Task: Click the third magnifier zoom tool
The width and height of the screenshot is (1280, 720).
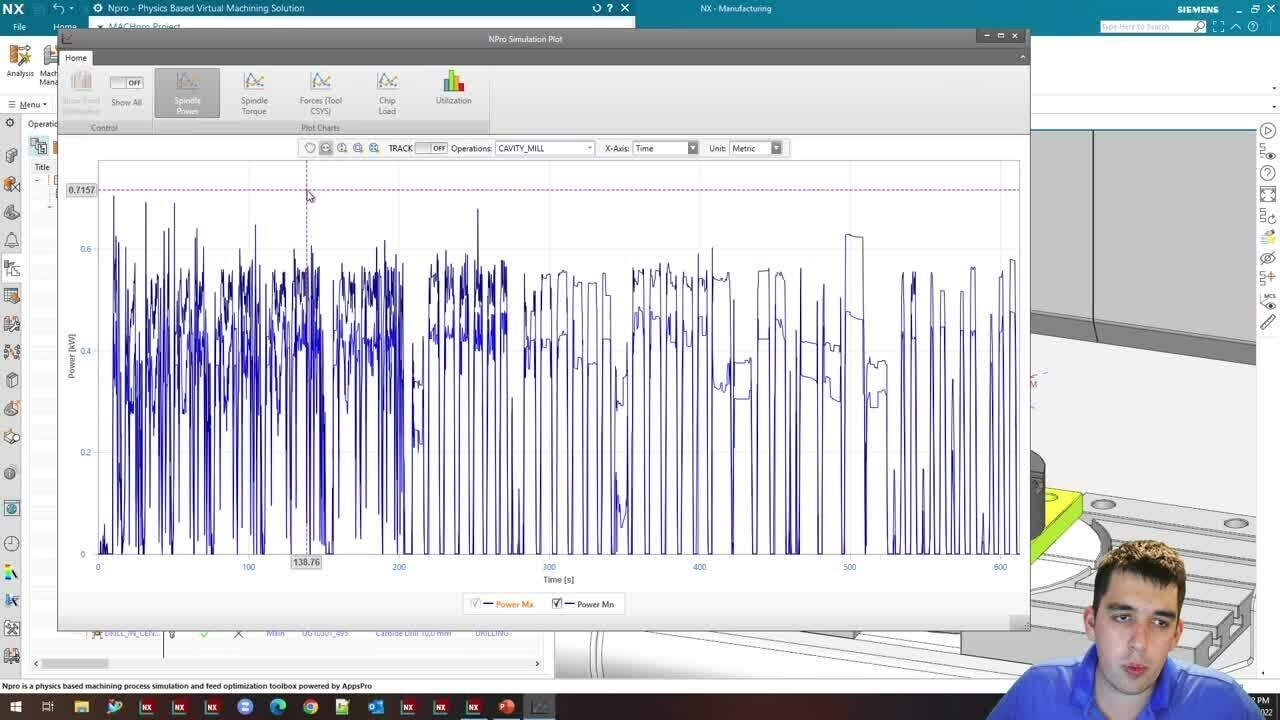Action: click(x=358, y=148)
